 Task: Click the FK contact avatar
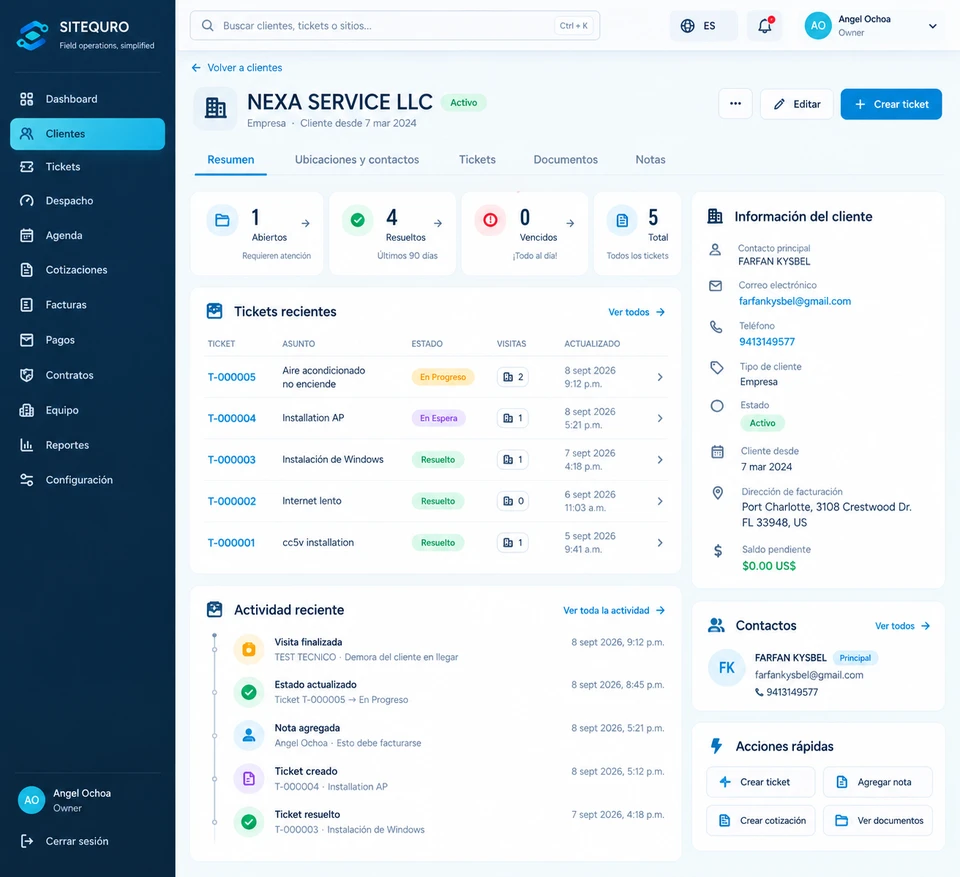coord(727,668)
